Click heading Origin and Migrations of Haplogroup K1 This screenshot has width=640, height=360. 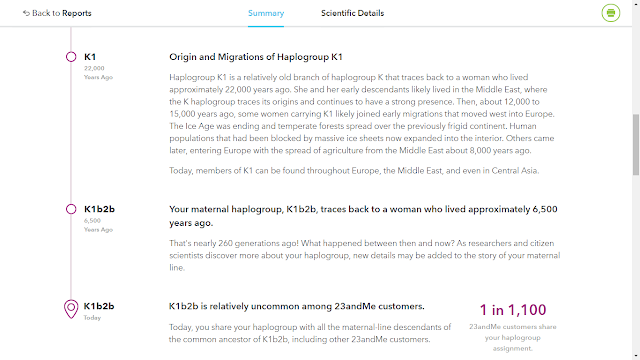pos(256,57)
